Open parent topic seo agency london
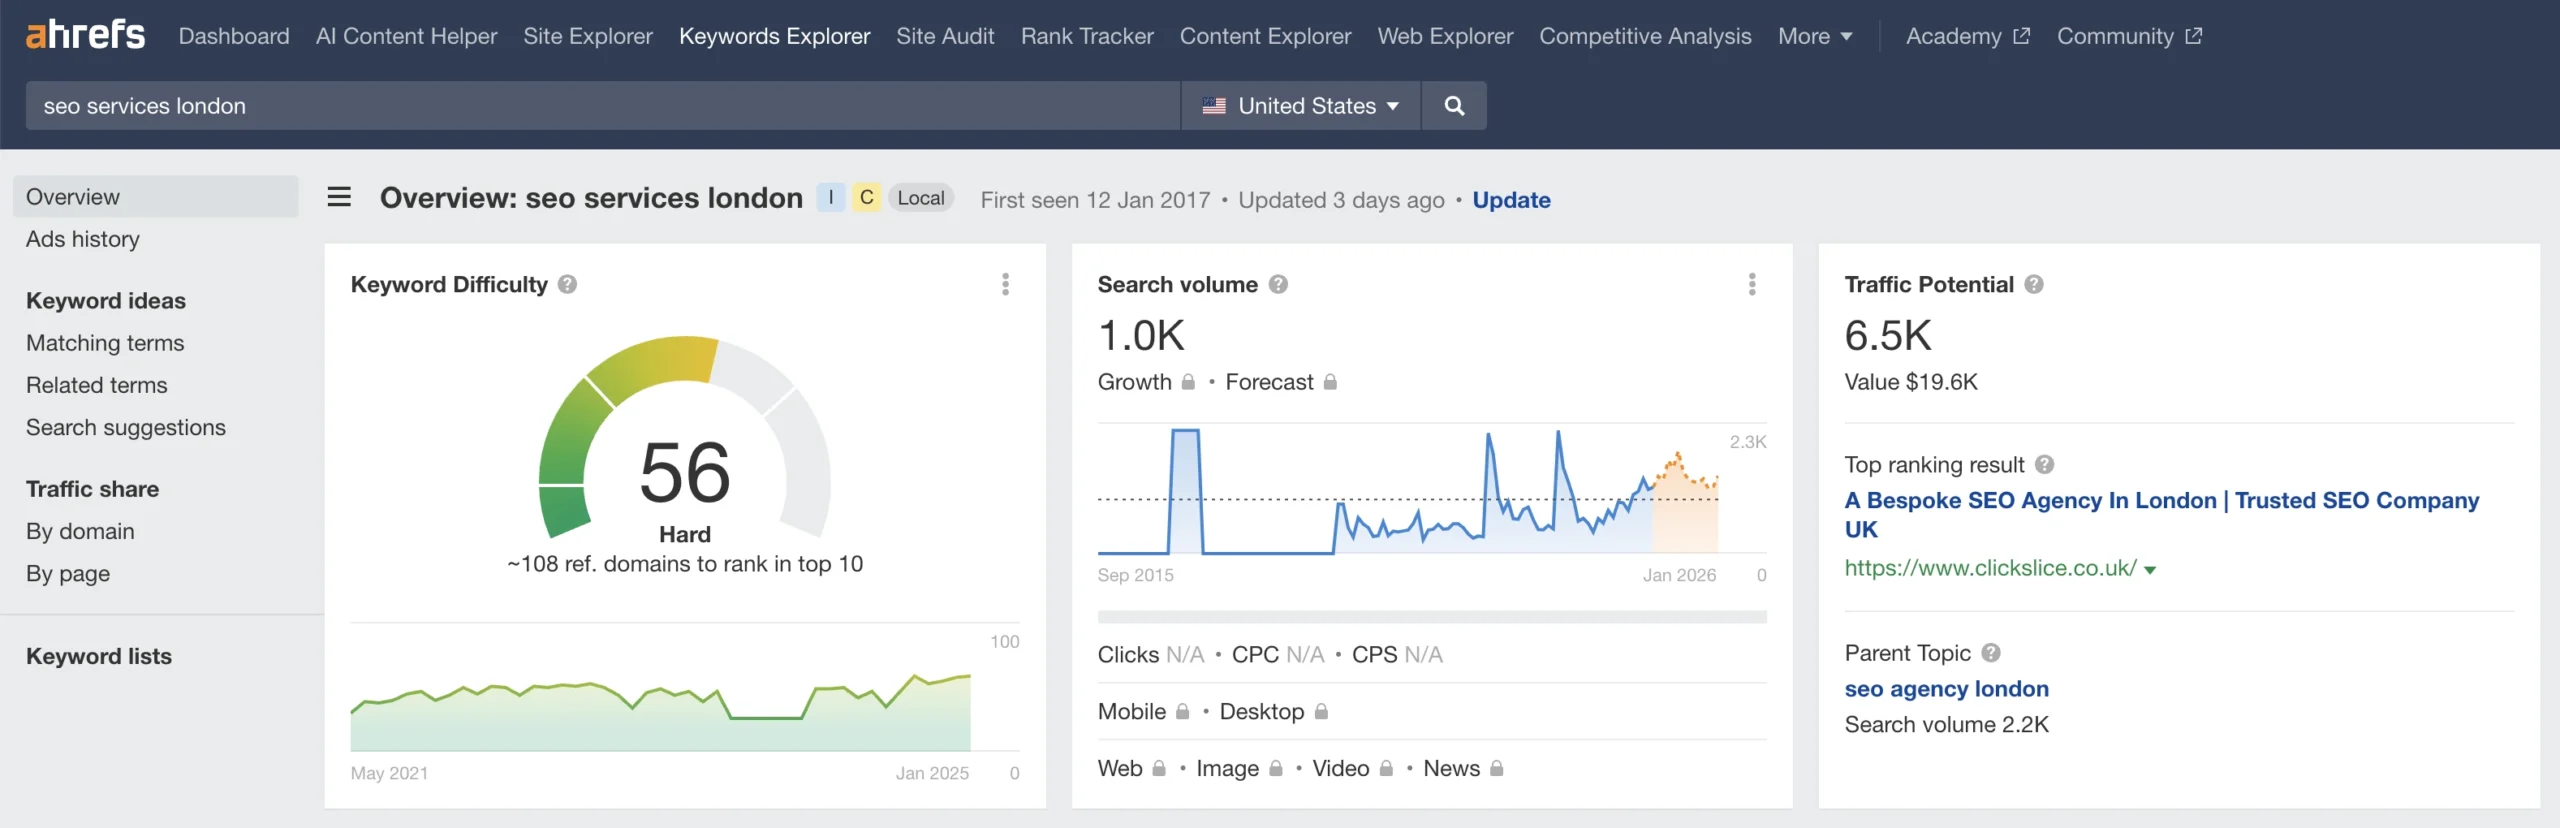 point(1946,689)
